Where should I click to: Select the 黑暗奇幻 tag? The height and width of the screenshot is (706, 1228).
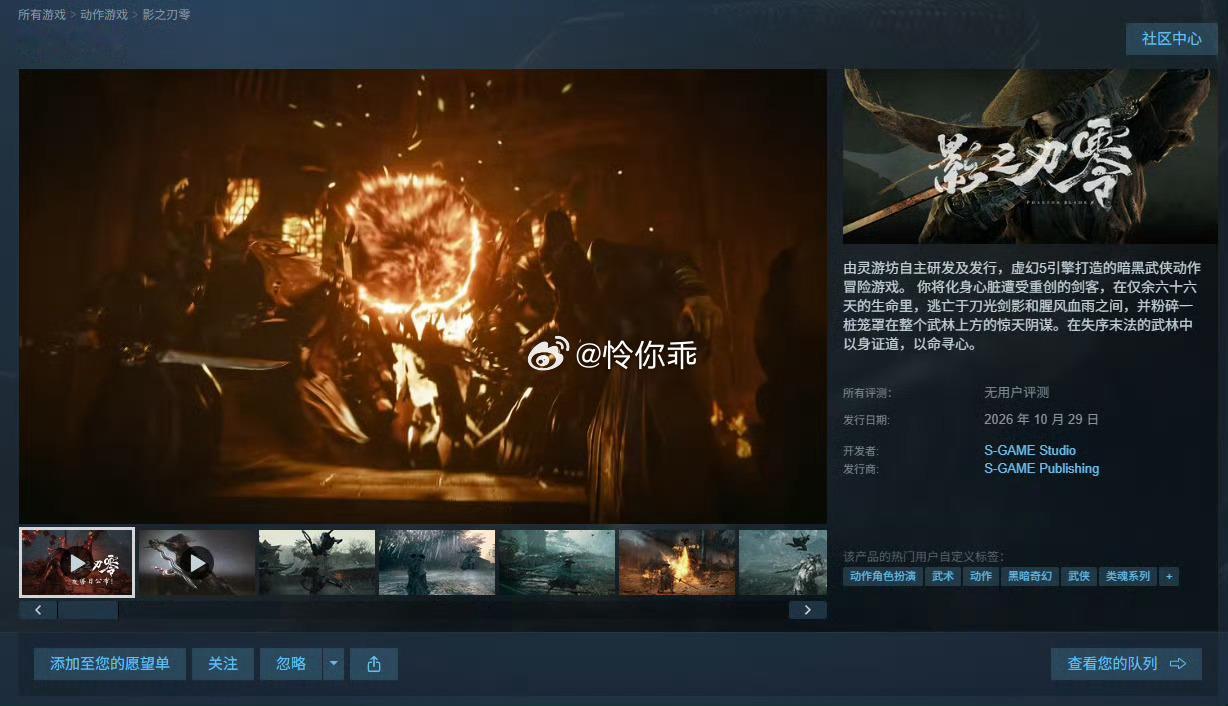[1030, 577]
